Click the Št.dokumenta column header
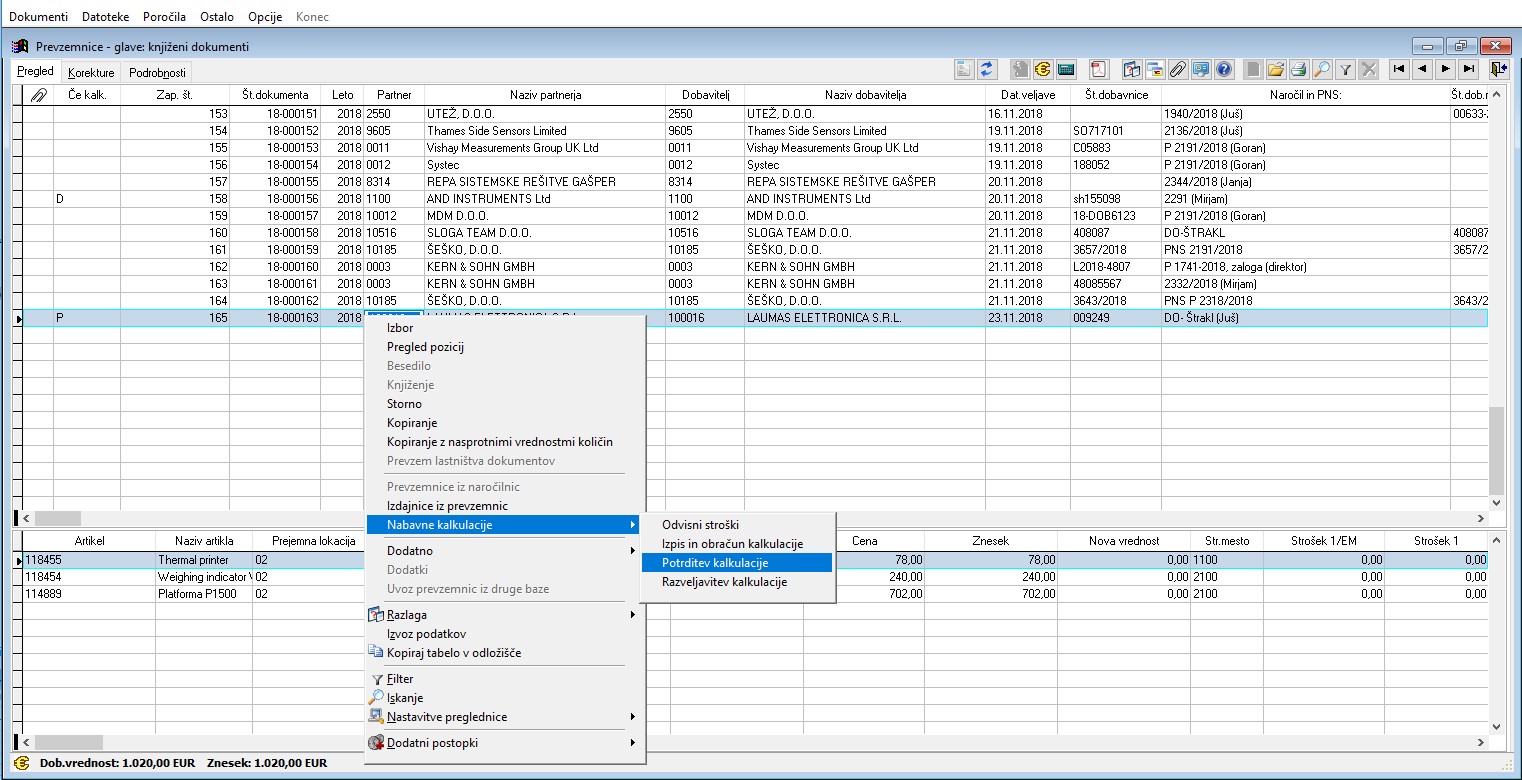This screenshot has height=780, width=1522. tap(275, 95)
